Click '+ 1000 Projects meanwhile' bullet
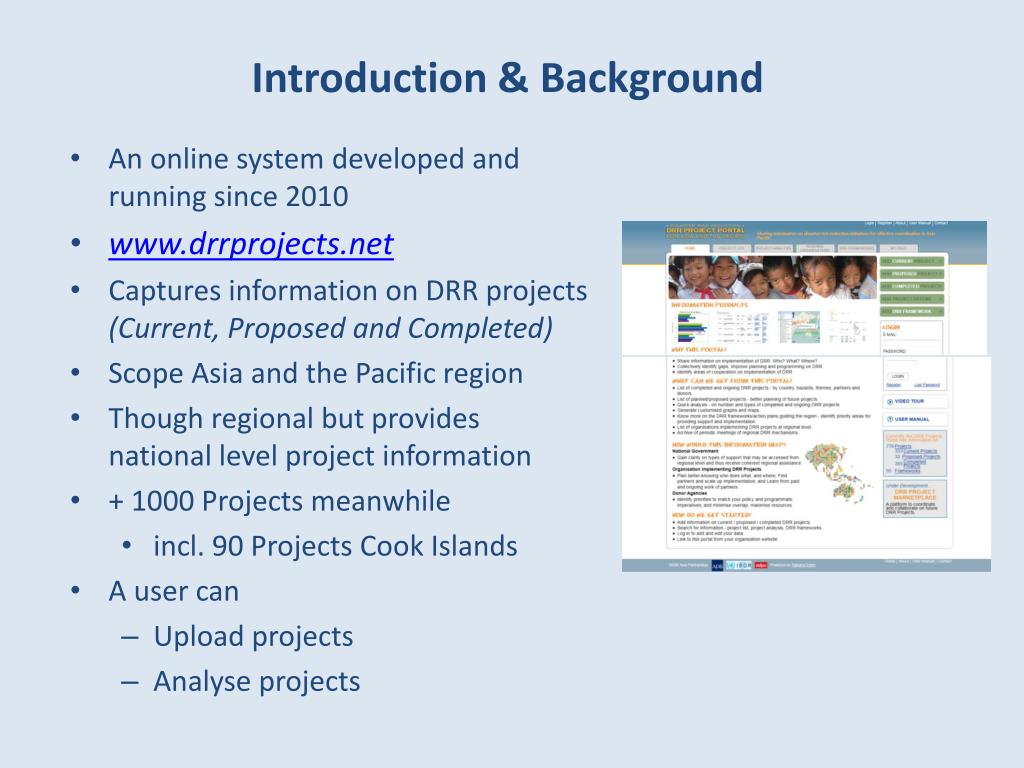 pos(280,502)
